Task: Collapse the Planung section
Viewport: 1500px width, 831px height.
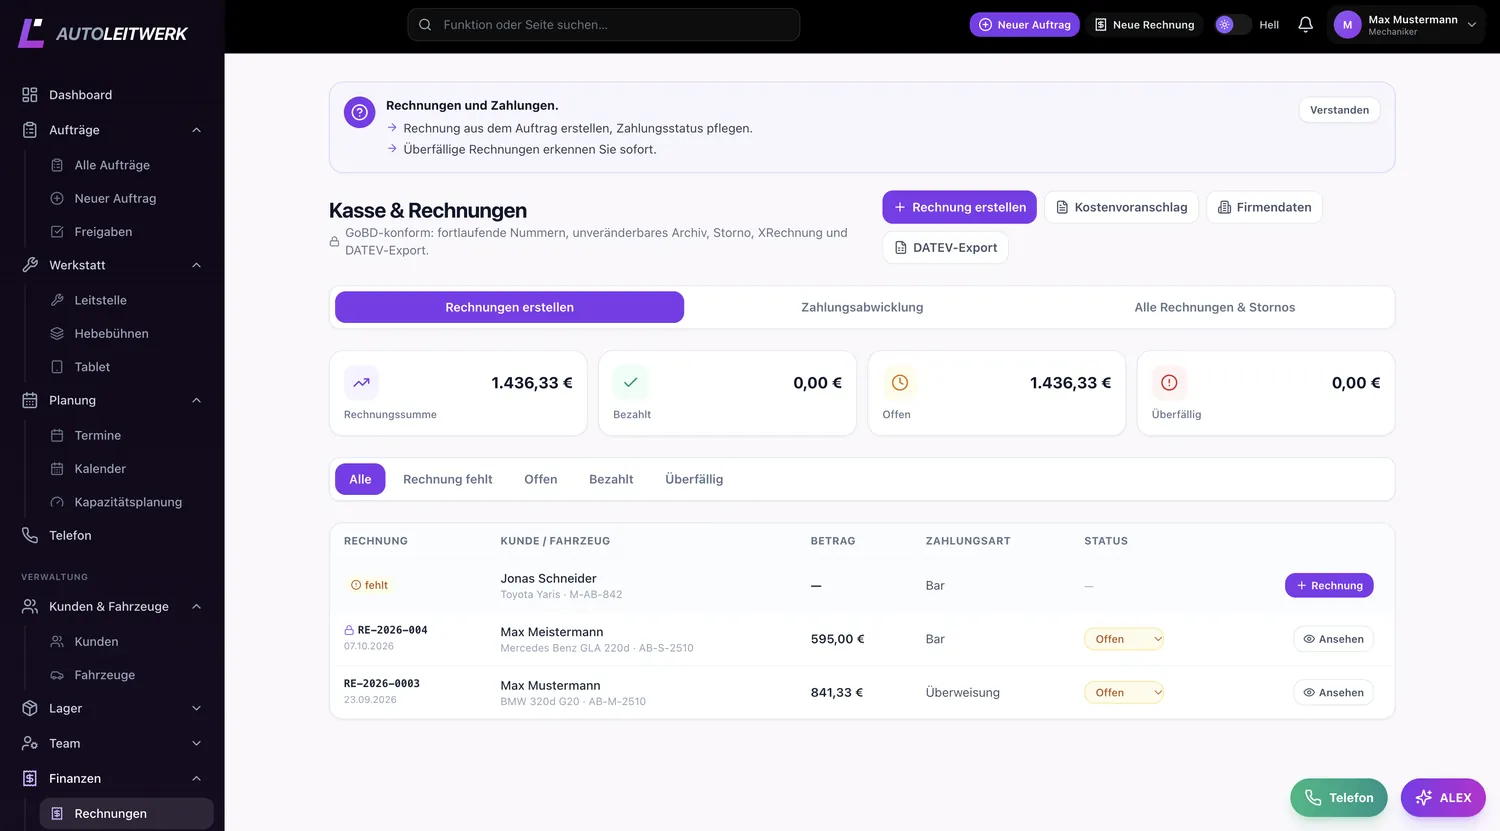Action: (196, 400)
